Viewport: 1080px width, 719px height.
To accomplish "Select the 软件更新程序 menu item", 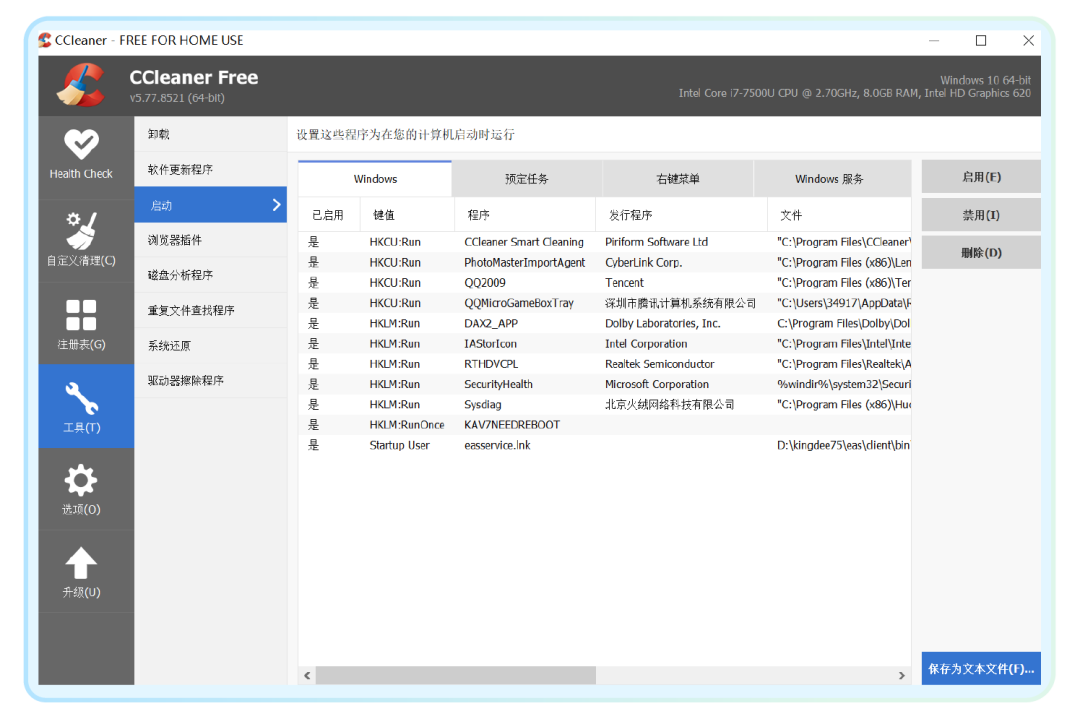I will (x=211, y=169).
